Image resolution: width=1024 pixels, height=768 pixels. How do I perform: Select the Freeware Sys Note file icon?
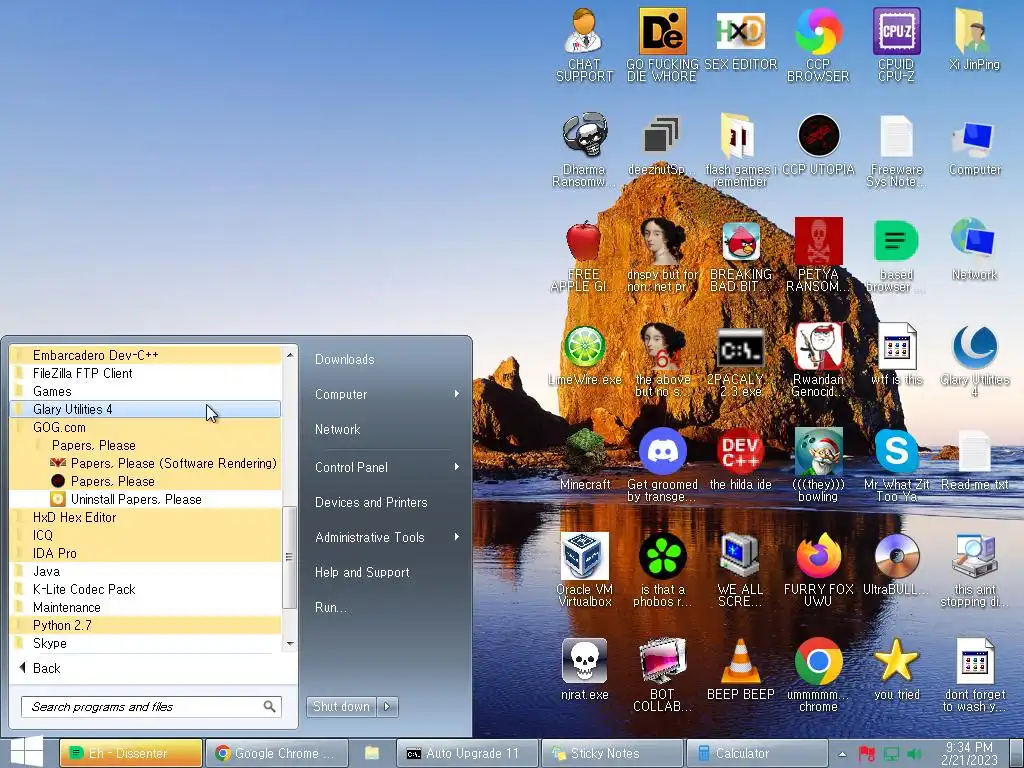click(x=896, y=150)
